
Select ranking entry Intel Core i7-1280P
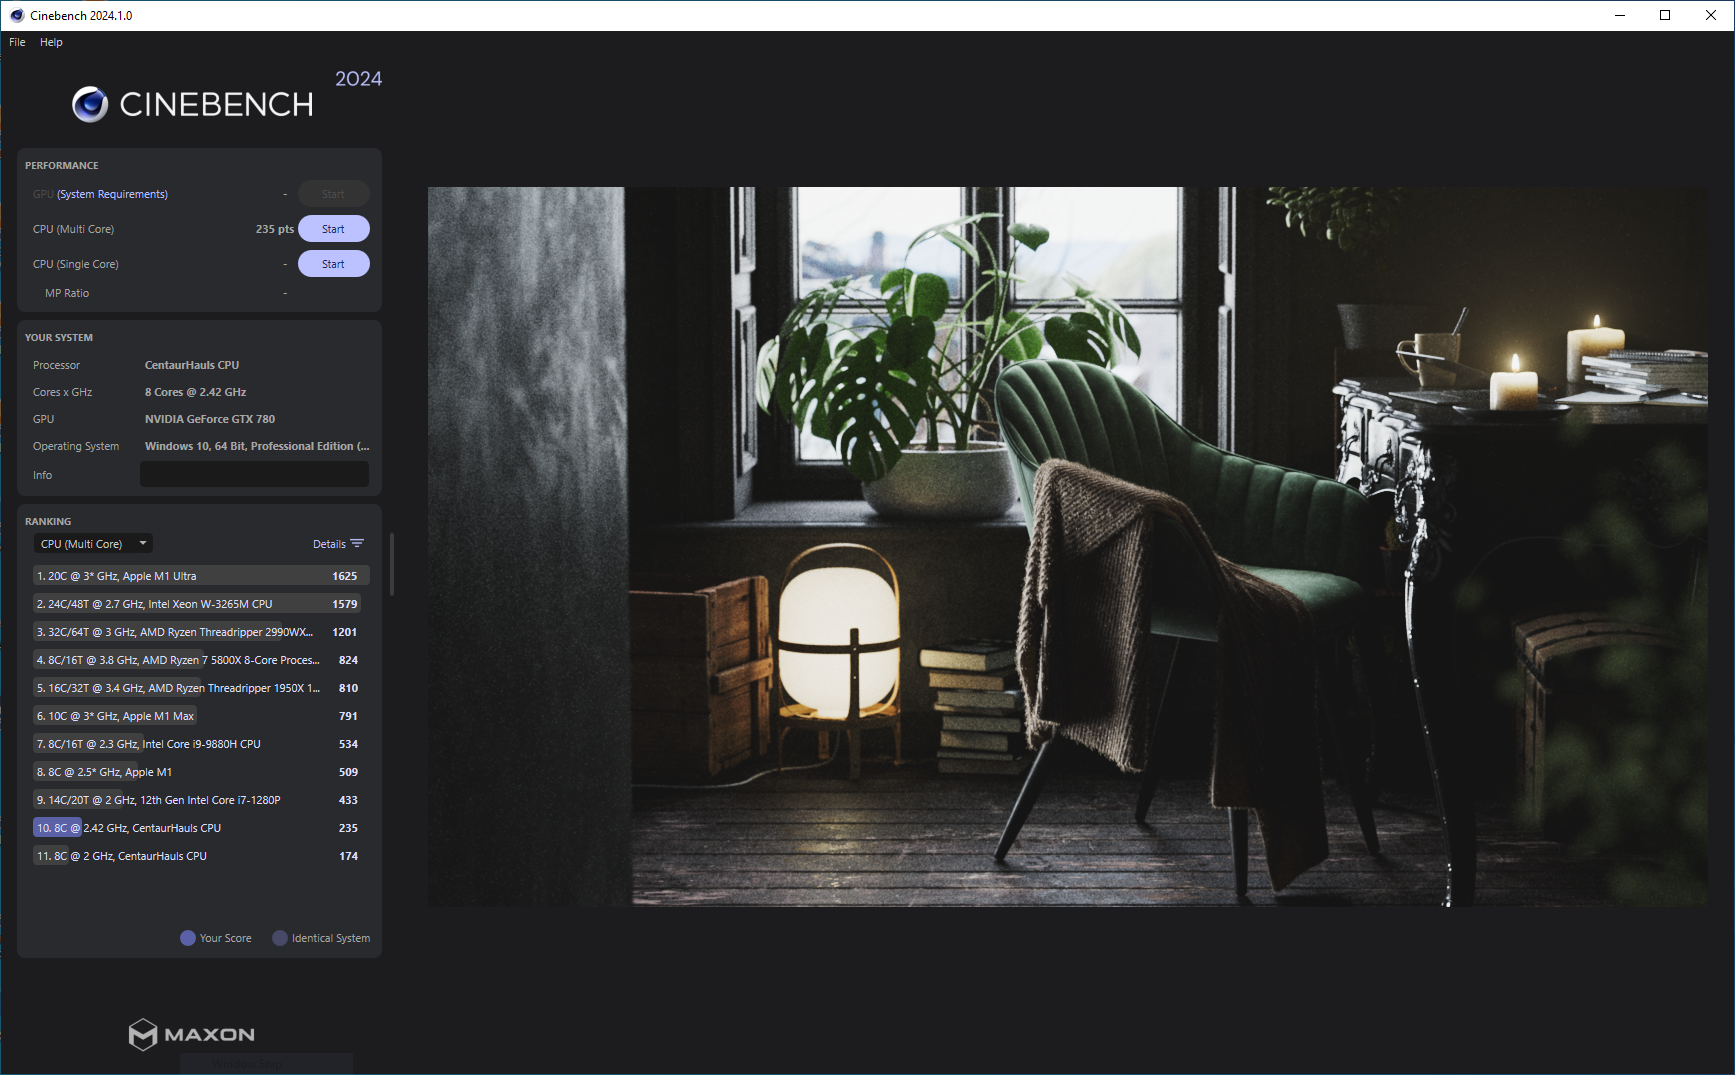coord(201,800)
